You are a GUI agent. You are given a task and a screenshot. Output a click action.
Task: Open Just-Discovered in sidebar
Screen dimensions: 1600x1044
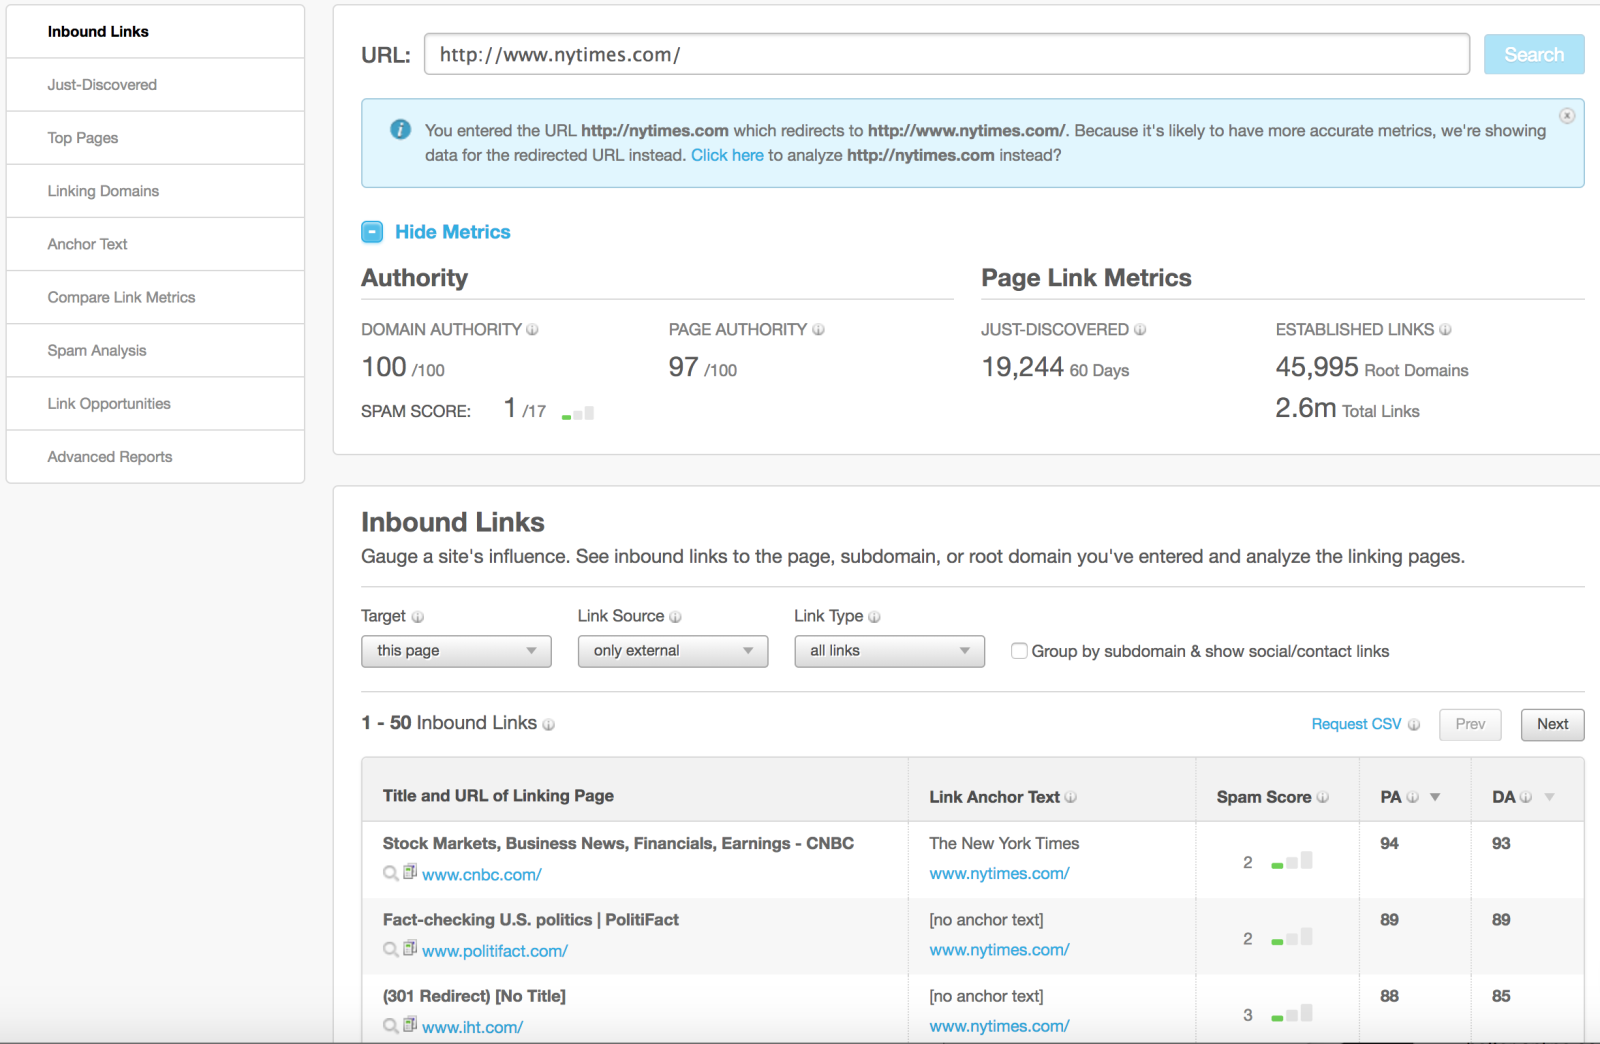click(x=155, y=85)
